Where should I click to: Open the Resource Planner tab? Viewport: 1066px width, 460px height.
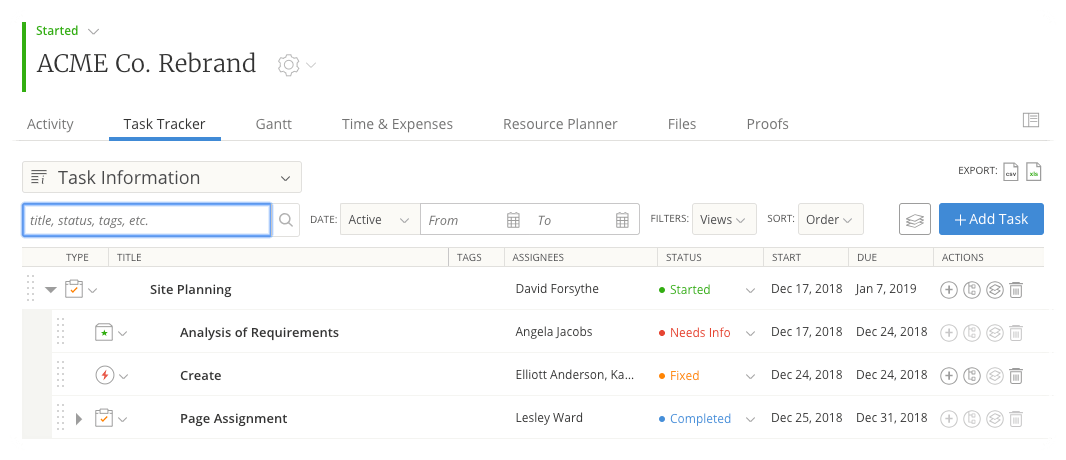[x=560, y=124]
